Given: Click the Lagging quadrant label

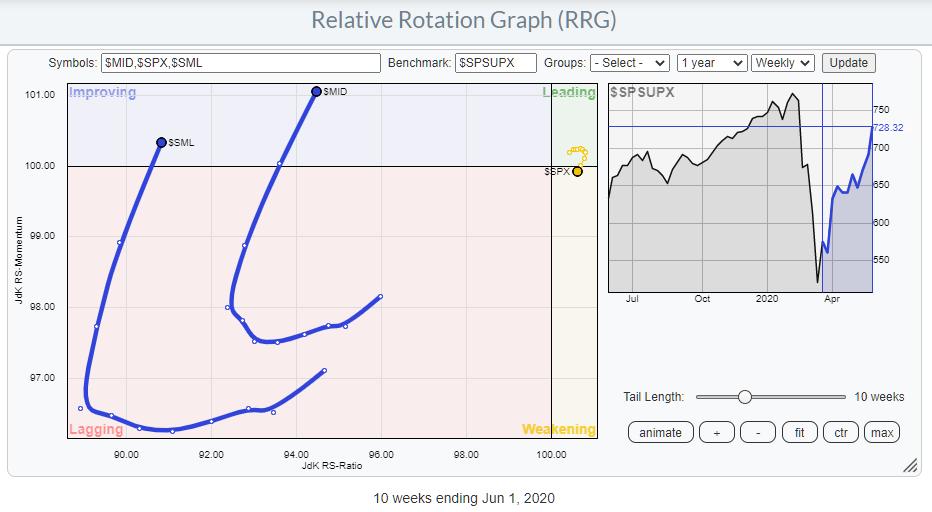Looking at the screenshot, I should click(96, 430).
